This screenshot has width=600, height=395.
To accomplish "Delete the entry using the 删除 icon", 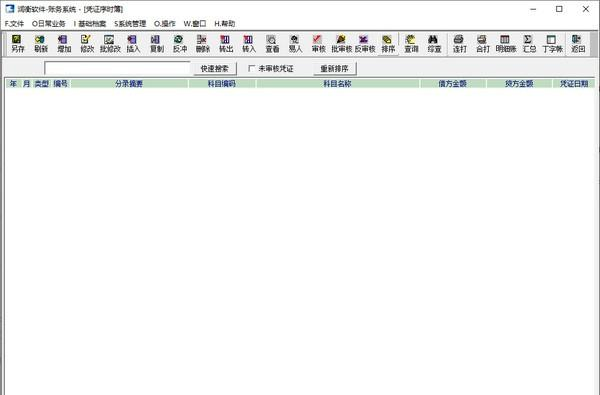I will pyautogui.click(x=203, y=44).
